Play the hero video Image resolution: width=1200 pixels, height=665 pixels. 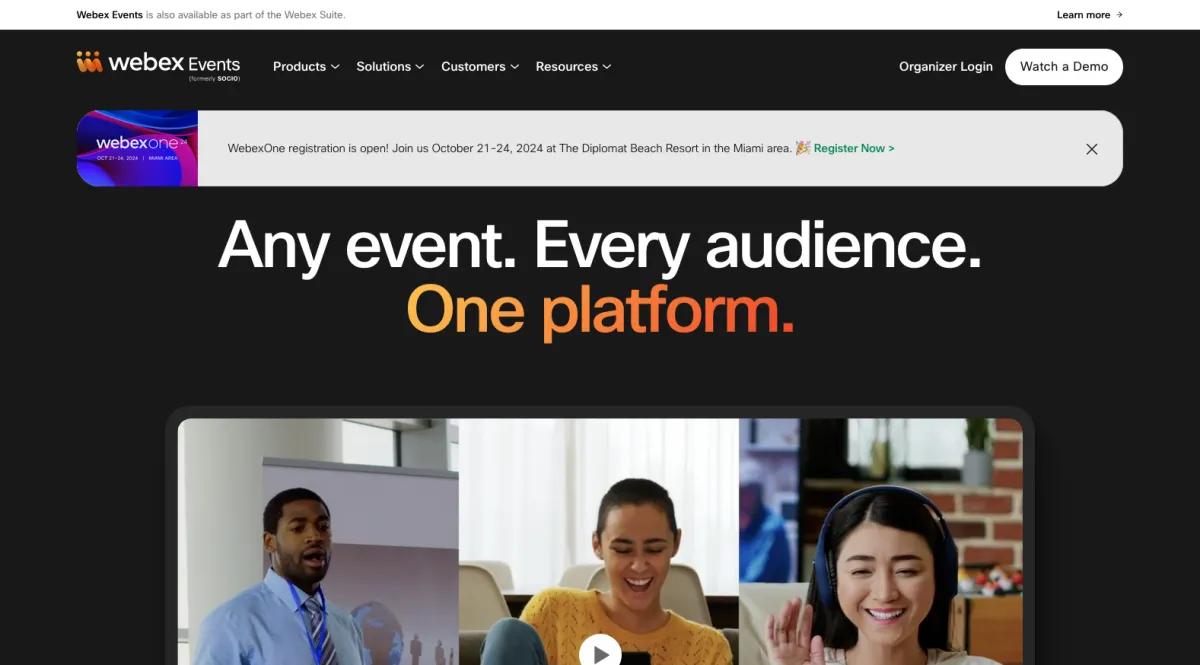coord(600,654)
